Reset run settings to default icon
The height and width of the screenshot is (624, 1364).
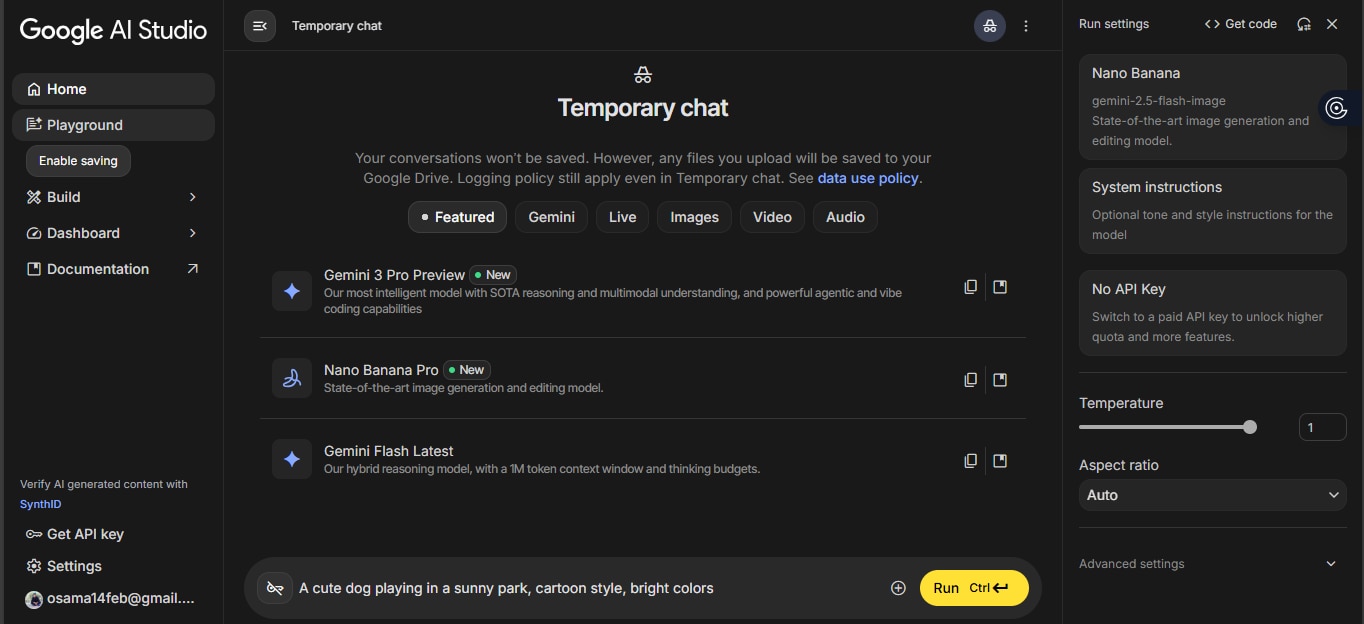pos(1304,24)
